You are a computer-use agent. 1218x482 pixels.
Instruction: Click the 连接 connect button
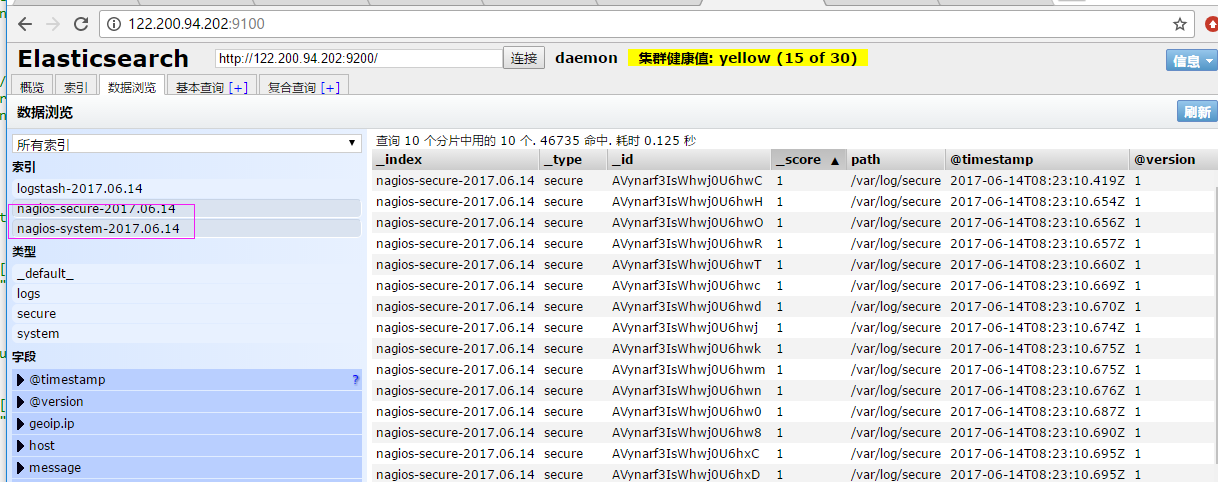(524, 58)
